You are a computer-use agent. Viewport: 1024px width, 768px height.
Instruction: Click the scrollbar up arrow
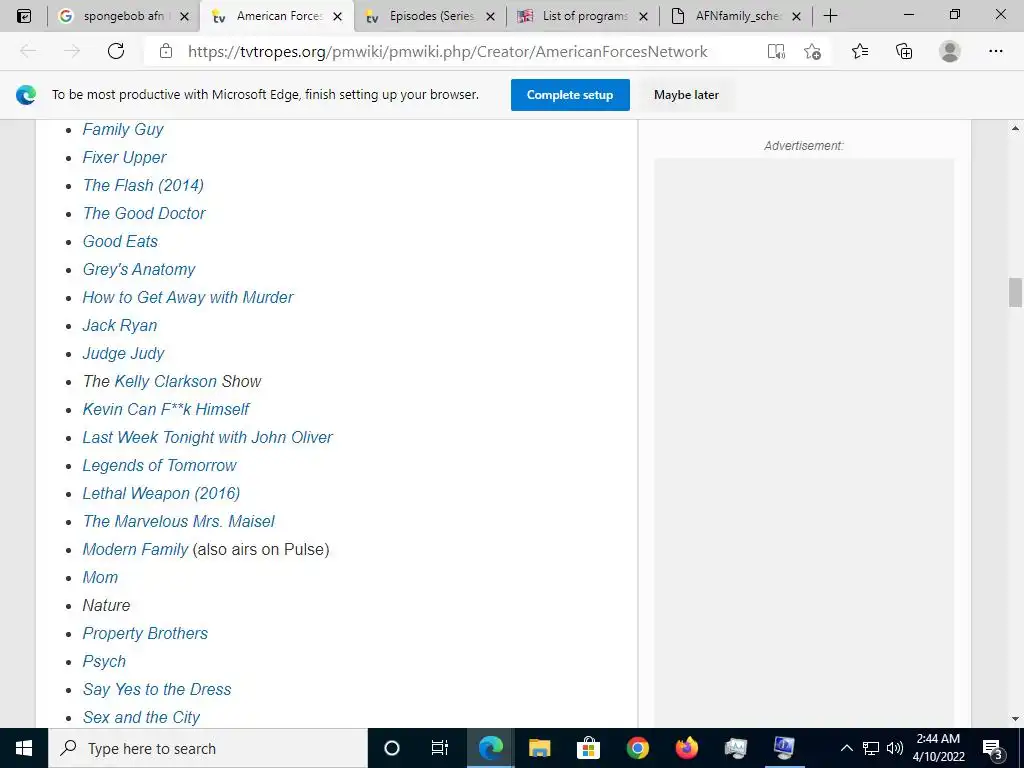pos(1015,129)
